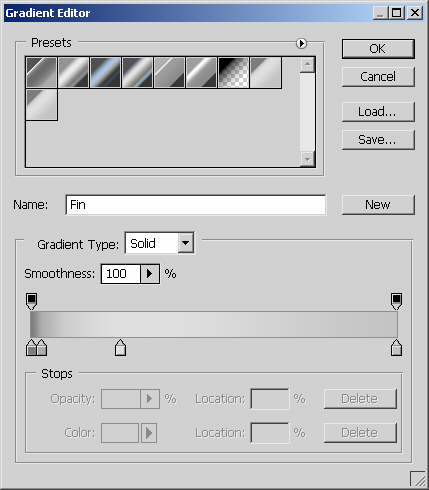Click the Smoothness value field
The height and width of the screenshot is (490, 429).
121,274
